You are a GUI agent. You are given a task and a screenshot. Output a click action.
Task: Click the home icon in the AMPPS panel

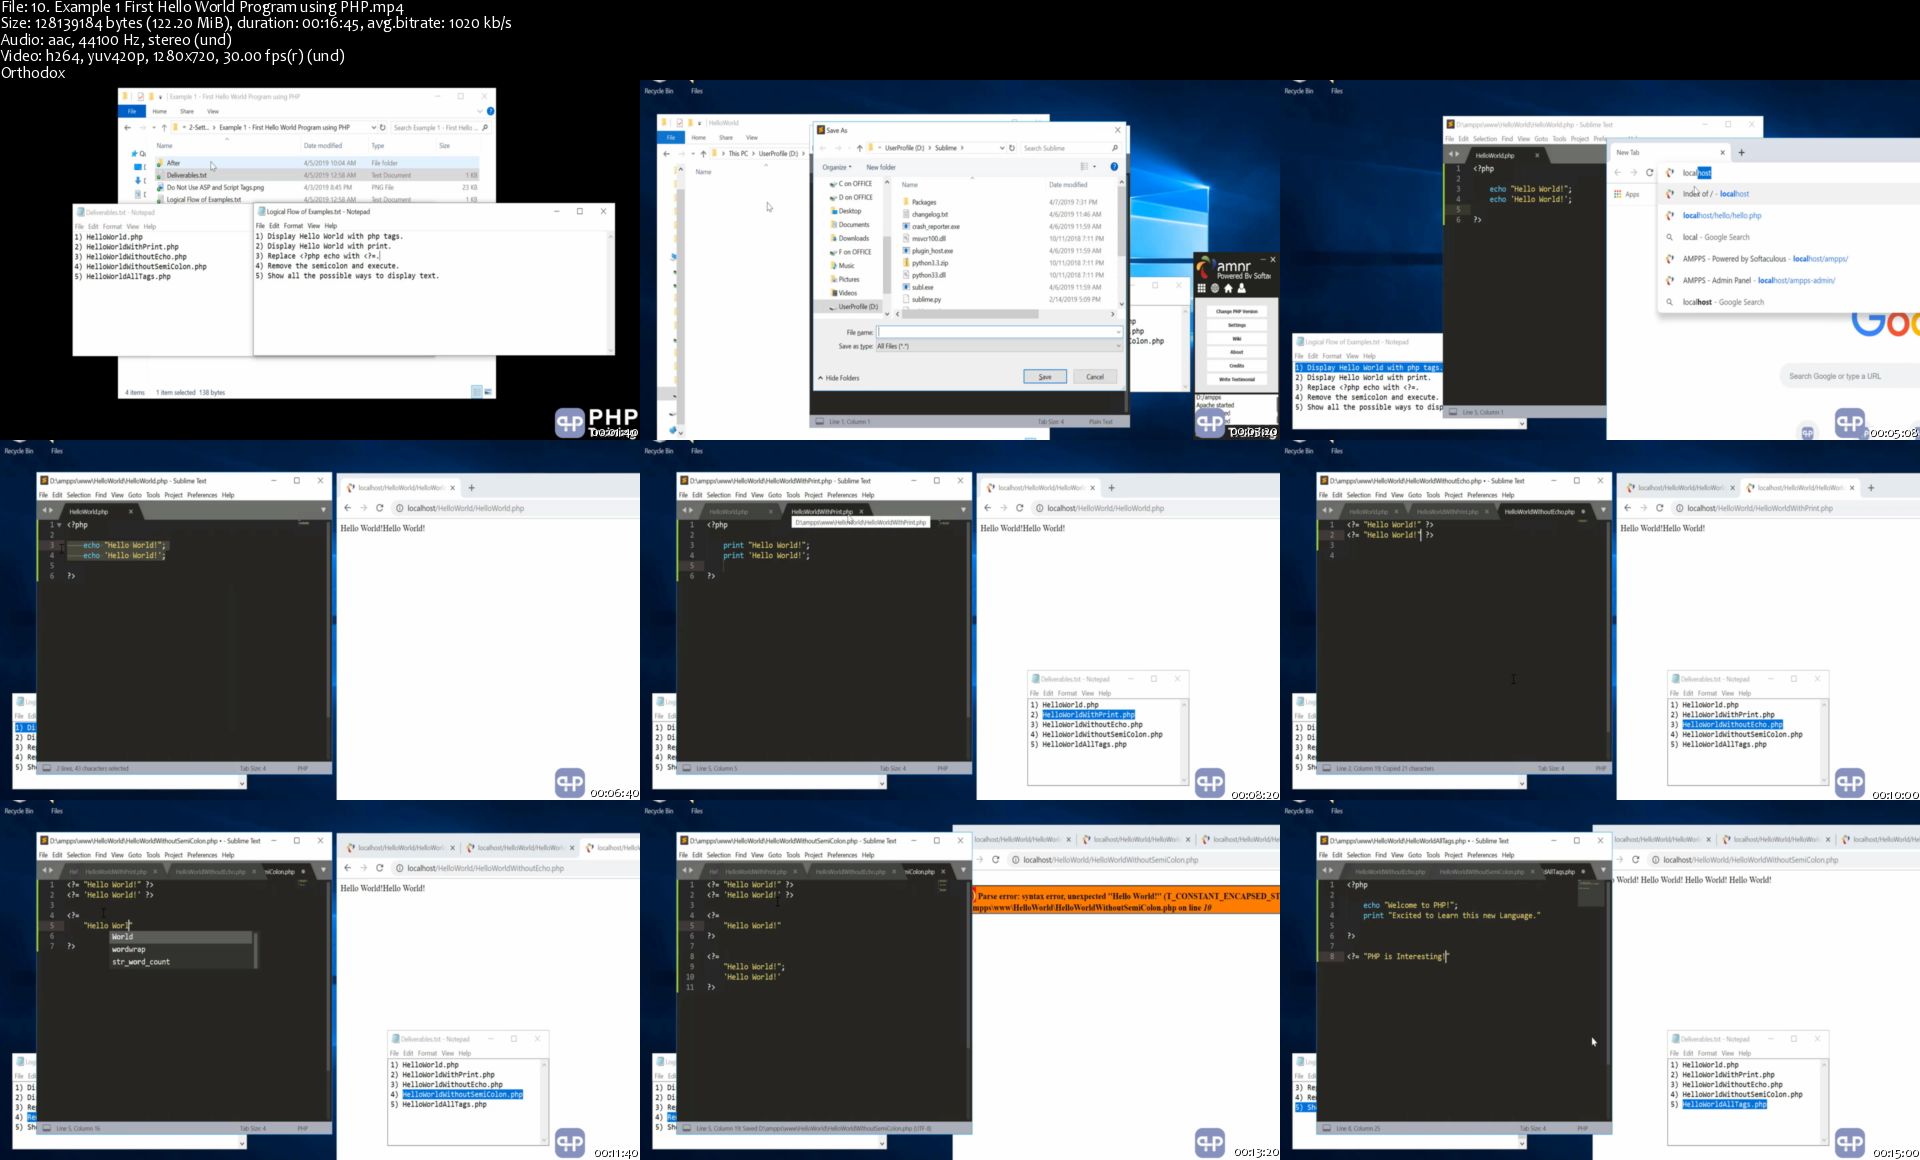coord(1229,288)
